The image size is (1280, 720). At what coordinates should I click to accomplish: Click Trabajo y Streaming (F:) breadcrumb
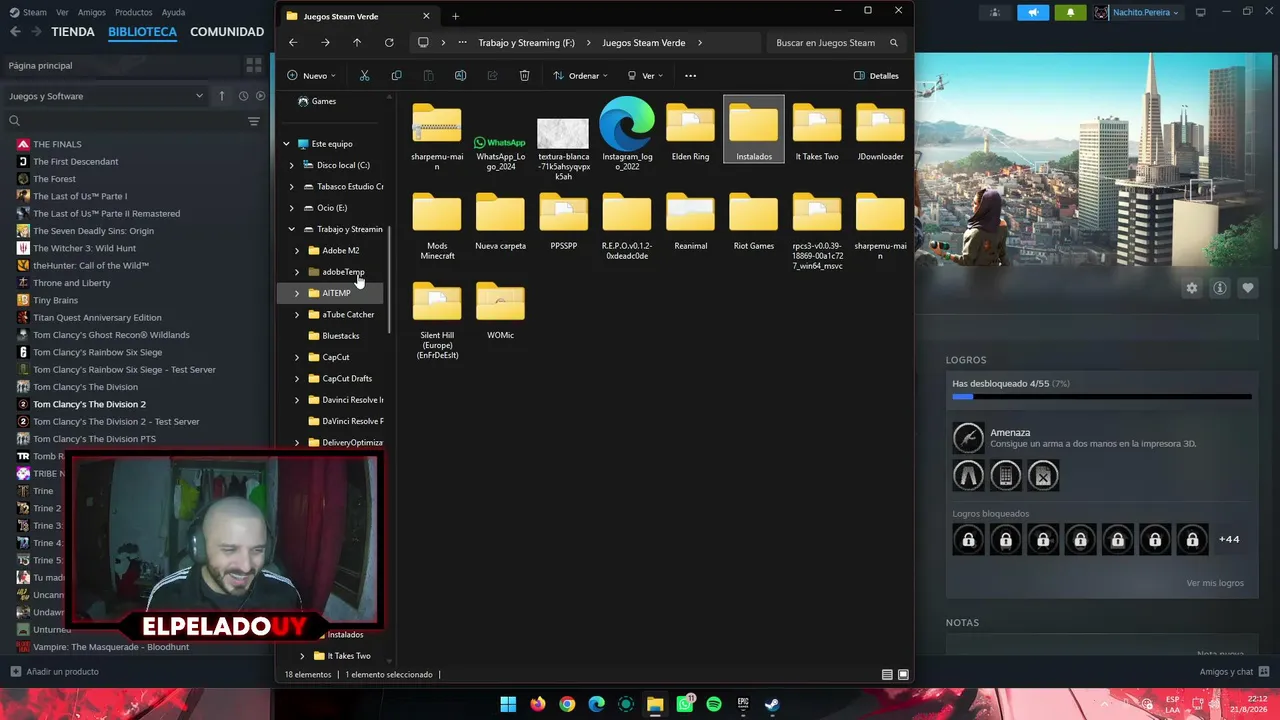tap(526, 43)
